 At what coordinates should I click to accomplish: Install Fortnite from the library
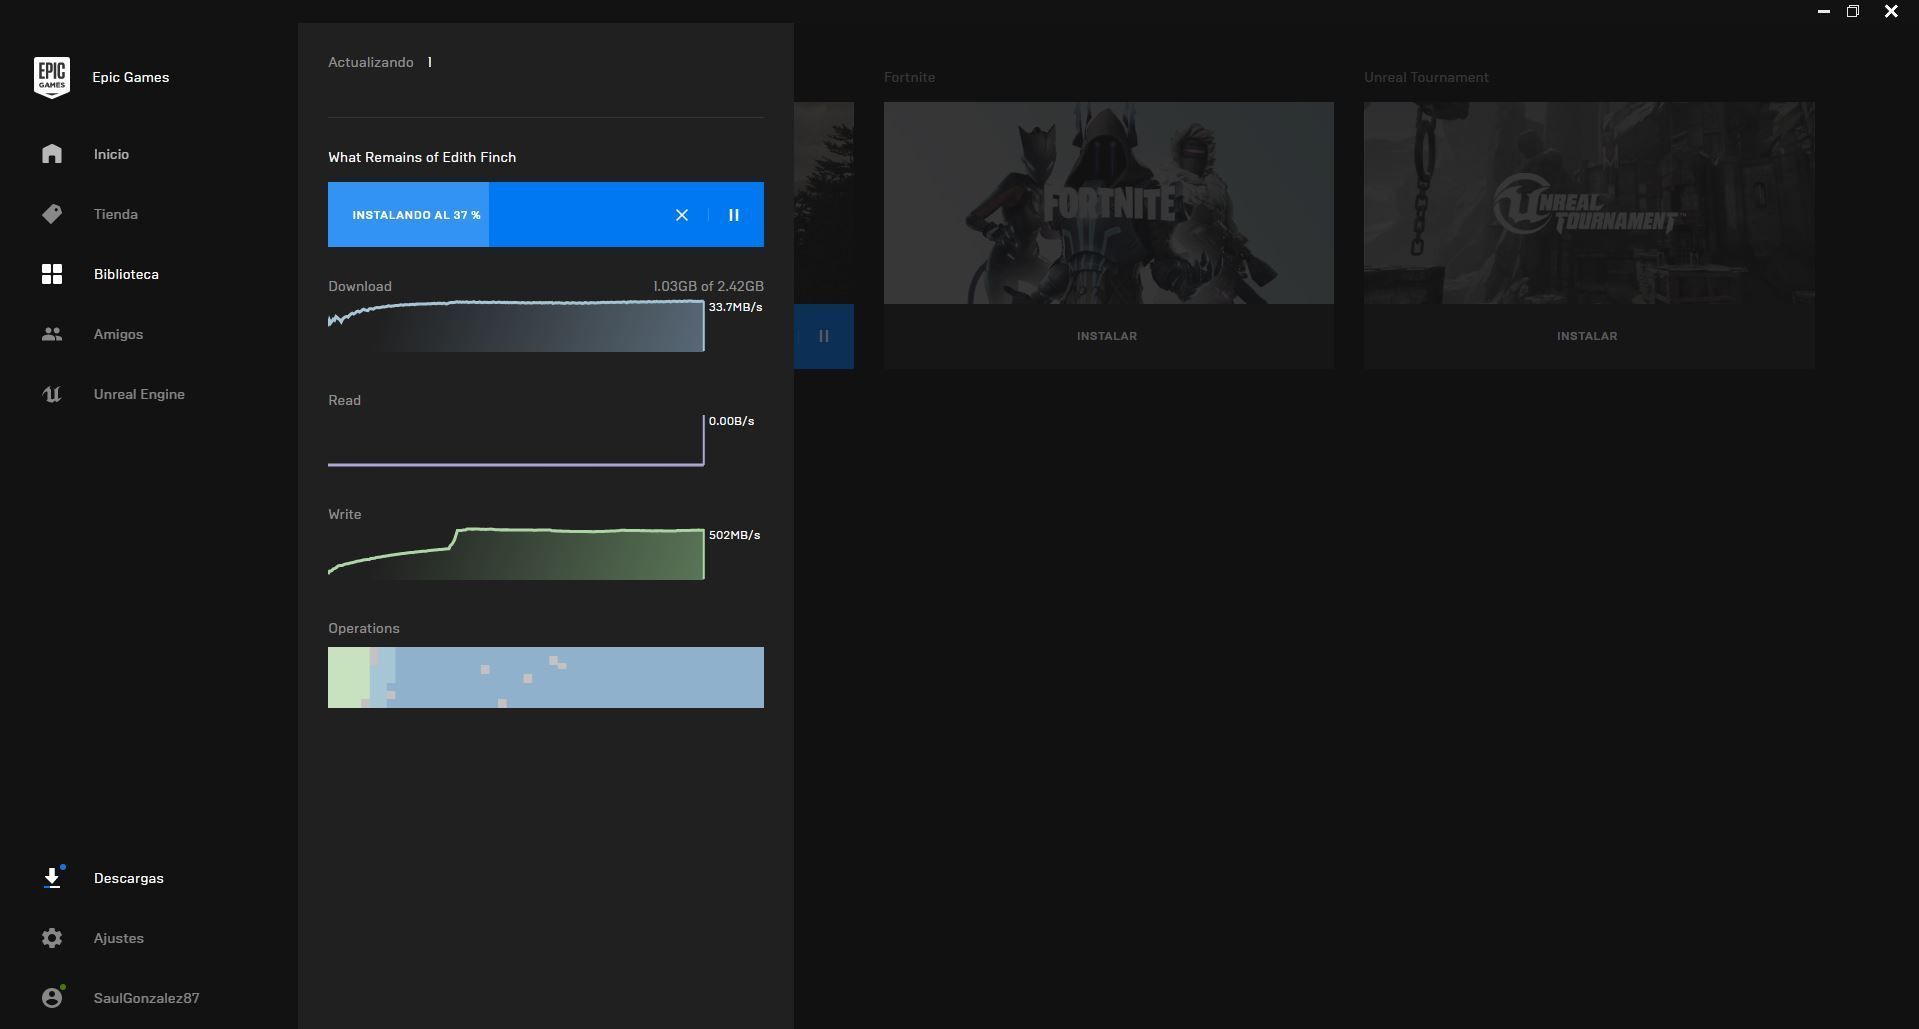click(x=1107, y=336)
